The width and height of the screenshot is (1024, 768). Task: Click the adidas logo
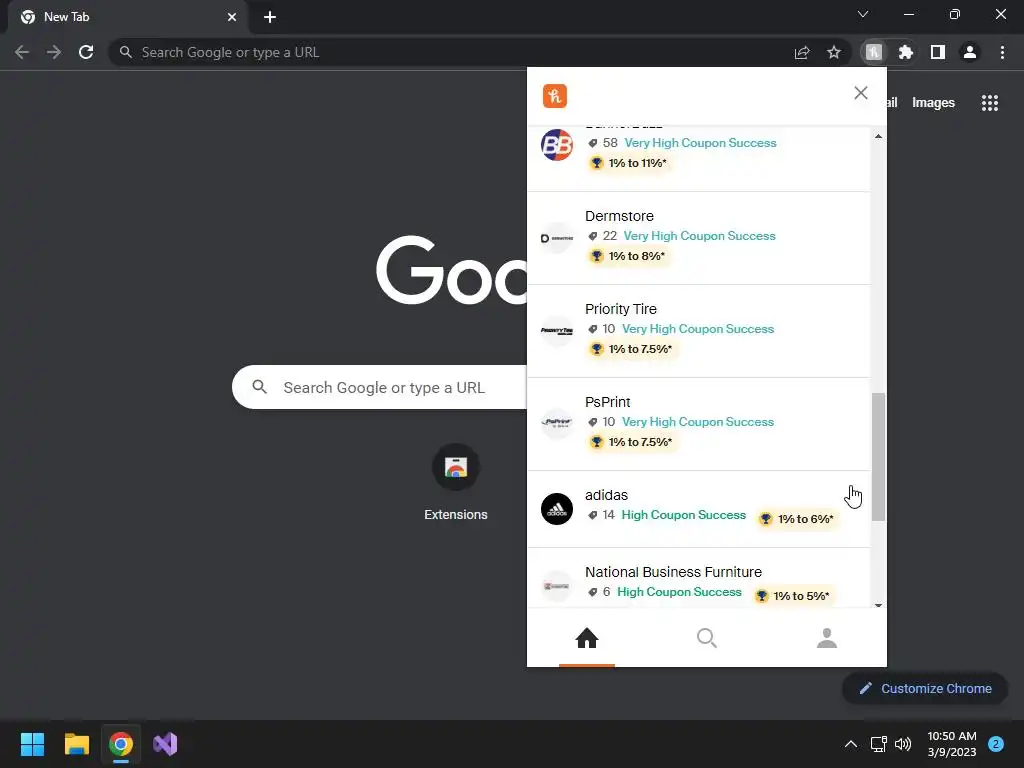pyautogui.click(x=557, y=509)
